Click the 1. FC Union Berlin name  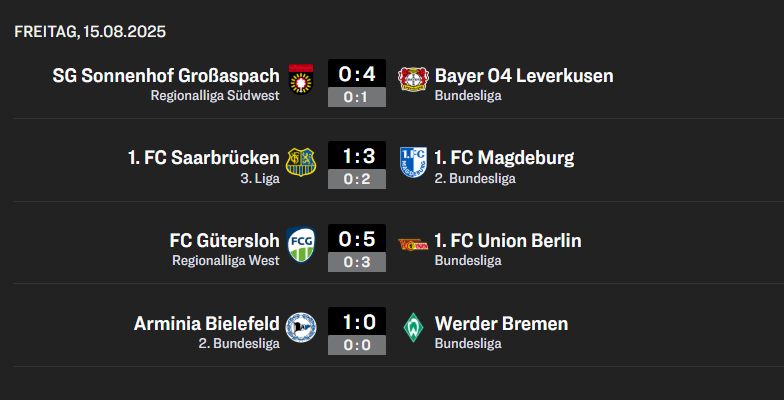tap(508, 241)
